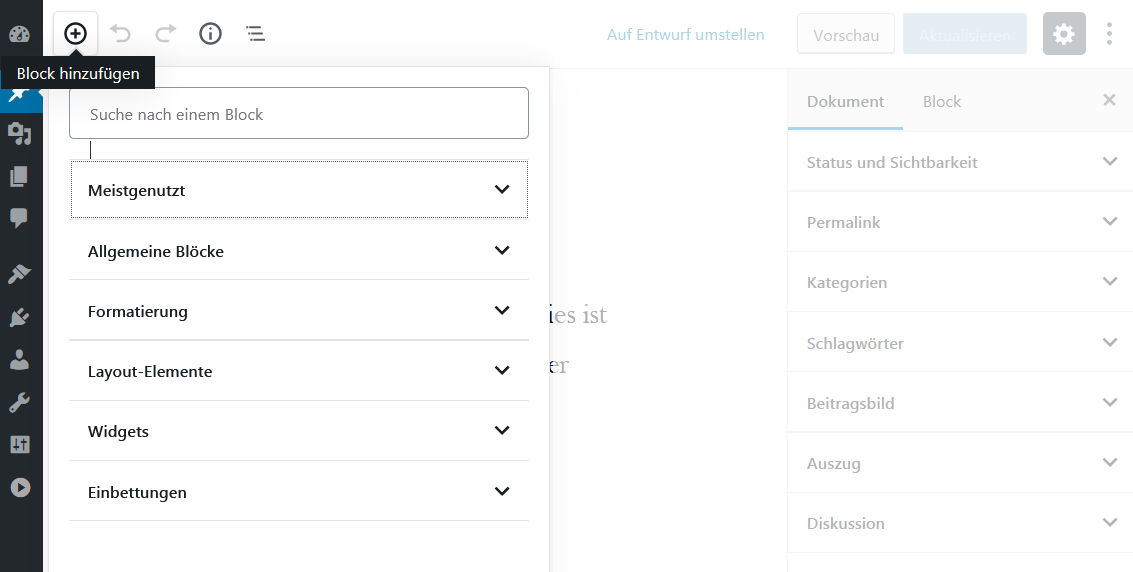Expand the Meistgenutzt block category
The image size is (1133, 572).
299,190
